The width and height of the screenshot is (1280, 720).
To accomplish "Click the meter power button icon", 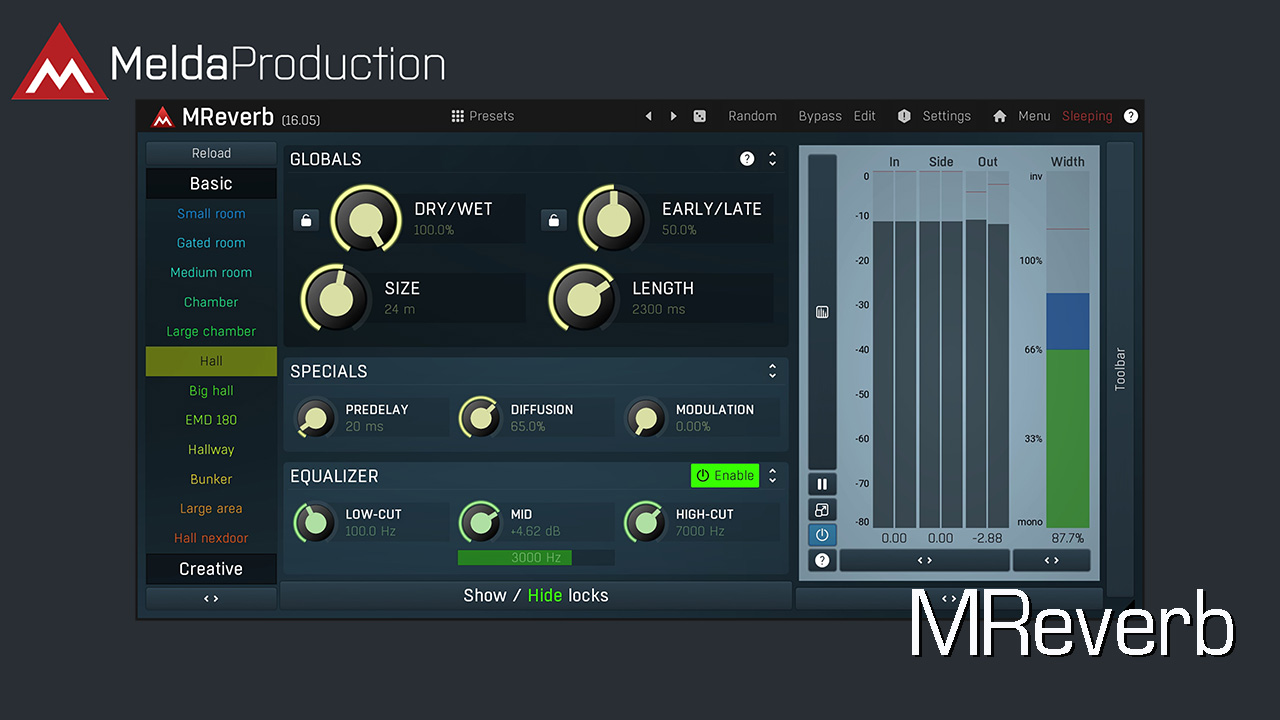I will coord(822,535).
